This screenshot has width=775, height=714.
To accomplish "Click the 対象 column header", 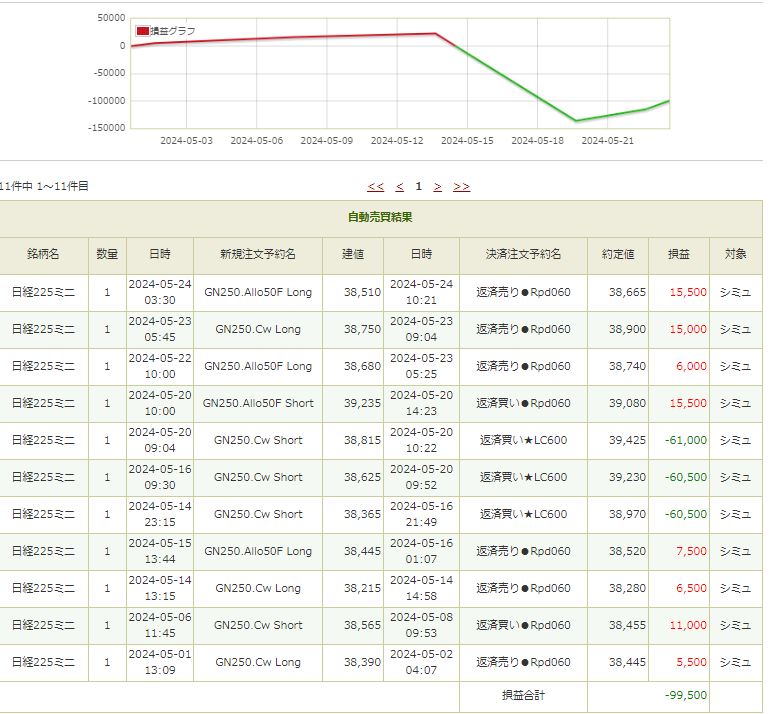I will pos(735,254).
